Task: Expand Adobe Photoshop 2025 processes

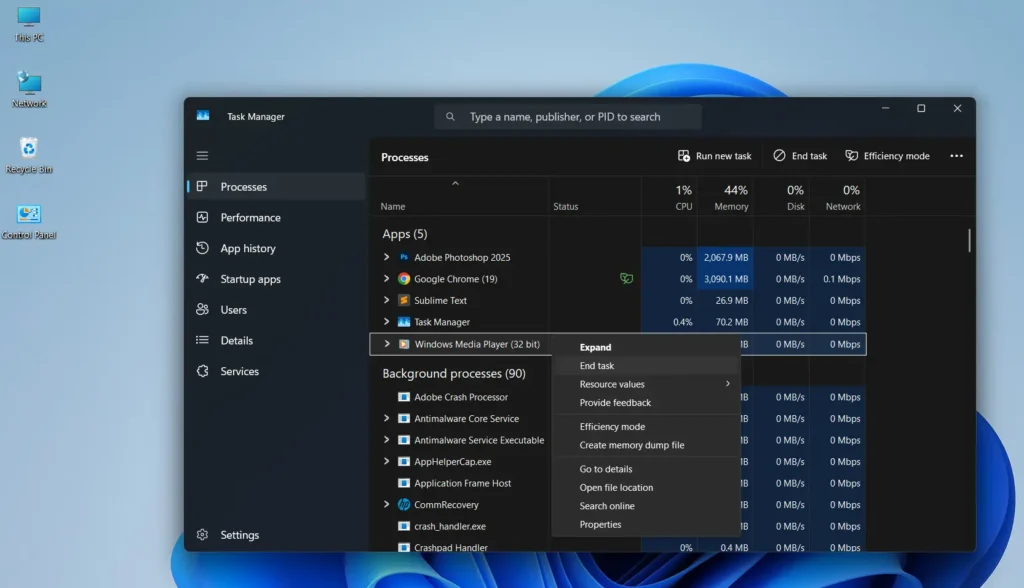Action: (388, 257)
